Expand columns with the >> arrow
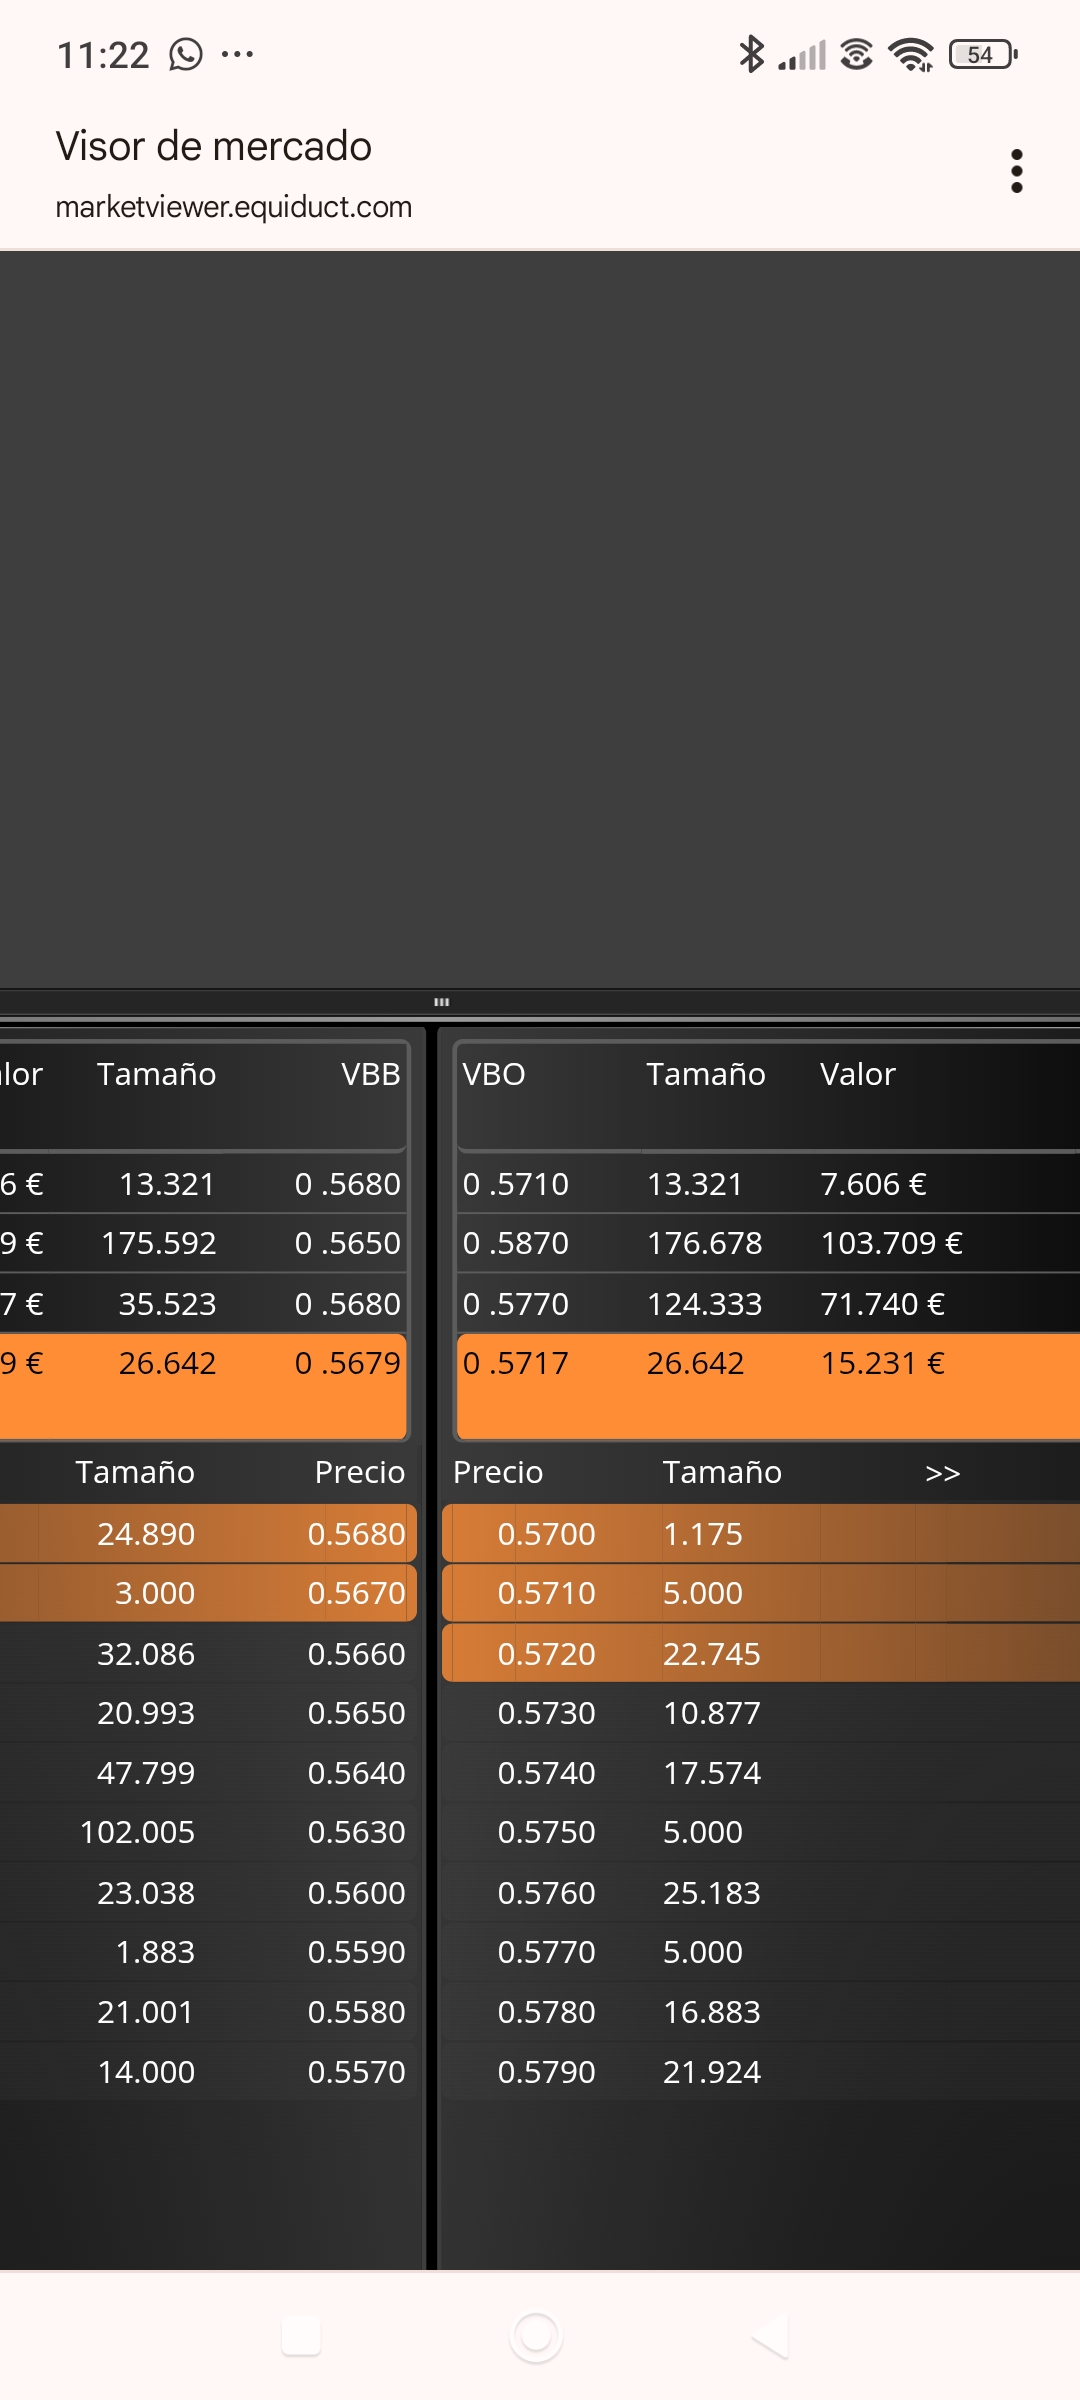 click(x=942, y=1473)
